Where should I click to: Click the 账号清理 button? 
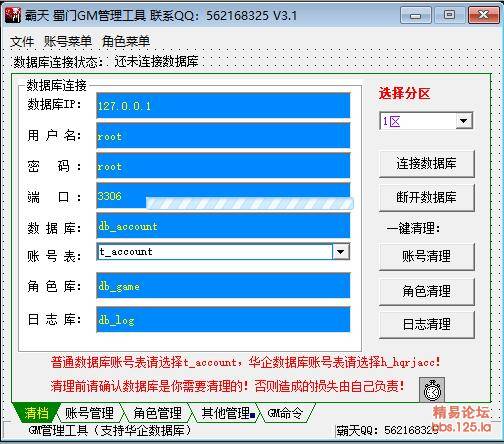tap(426, 257)
